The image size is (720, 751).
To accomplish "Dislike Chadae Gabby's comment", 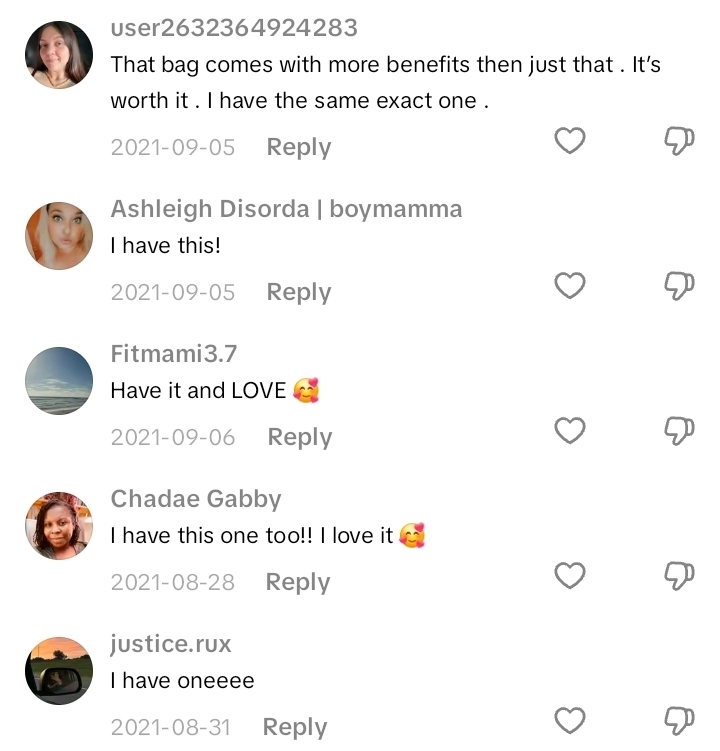I will (x=679, y=576).
